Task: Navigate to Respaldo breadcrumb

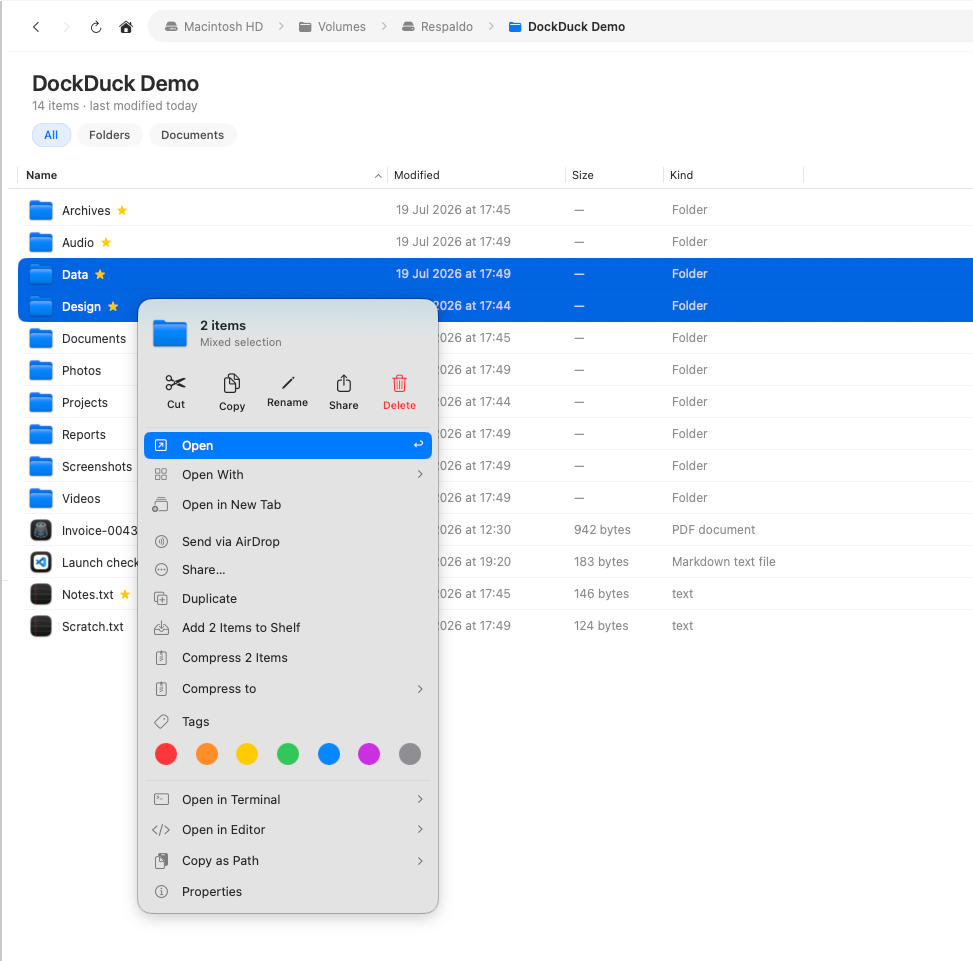Action: (x=437, y=27)
